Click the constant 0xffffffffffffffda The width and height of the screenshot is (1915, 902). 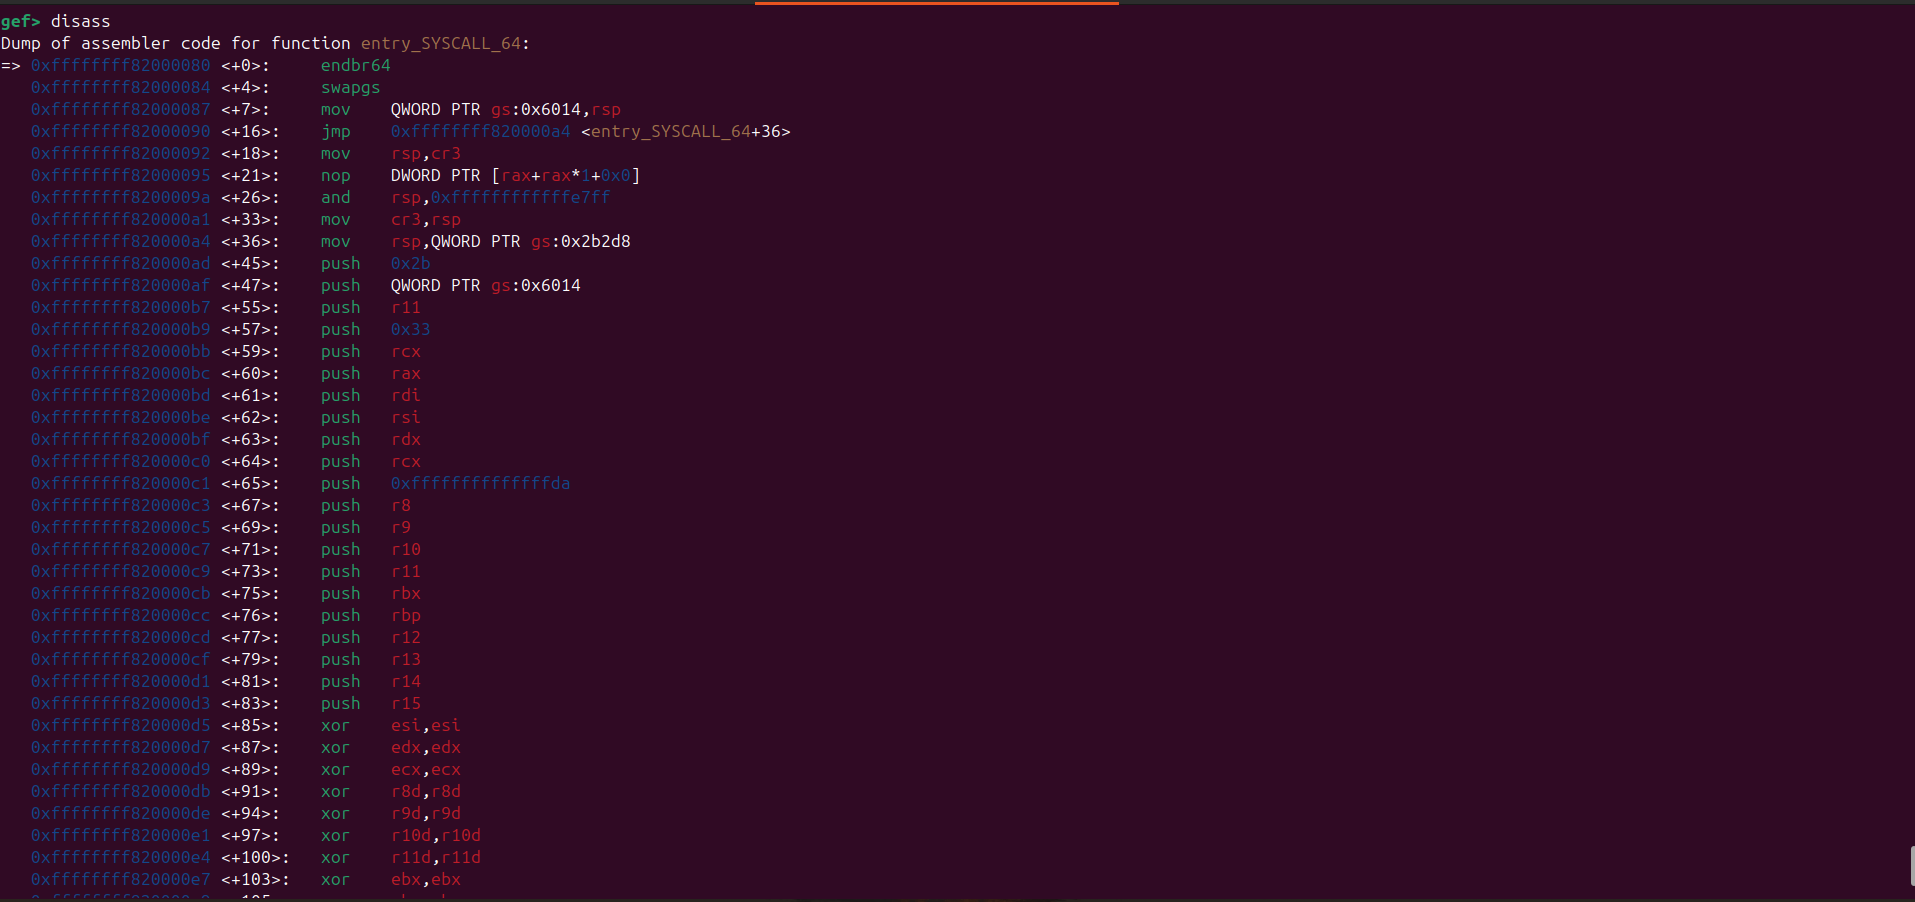tap(480, 483)
